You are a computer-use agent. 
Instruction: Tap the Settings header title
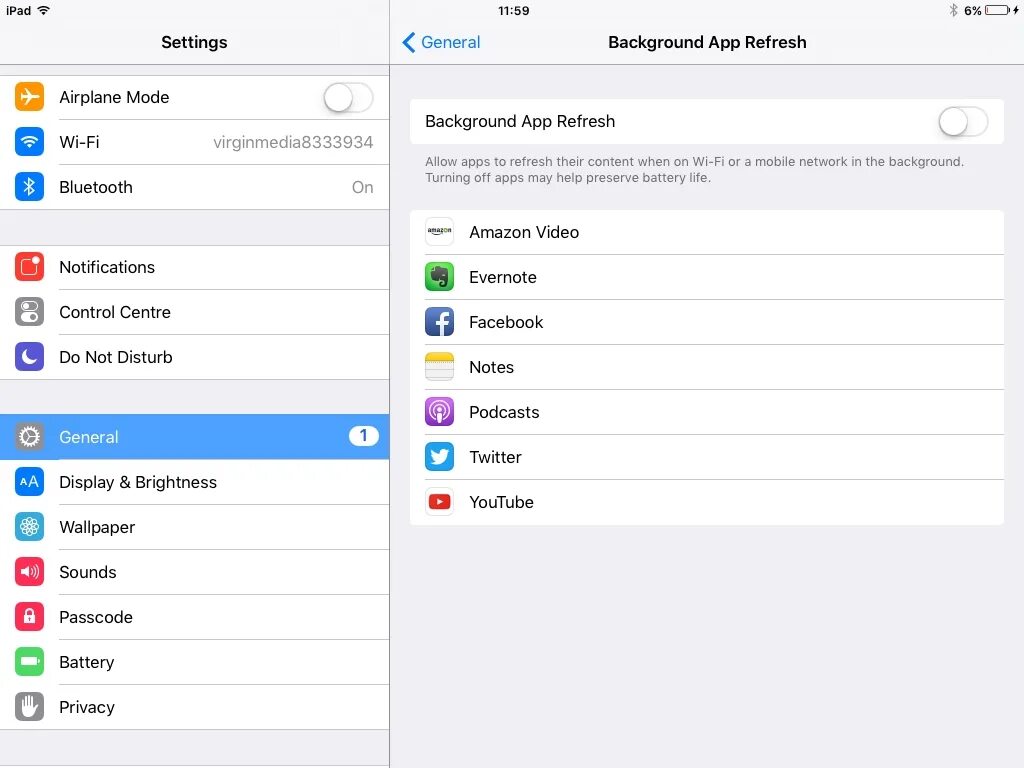pos(194,42)
